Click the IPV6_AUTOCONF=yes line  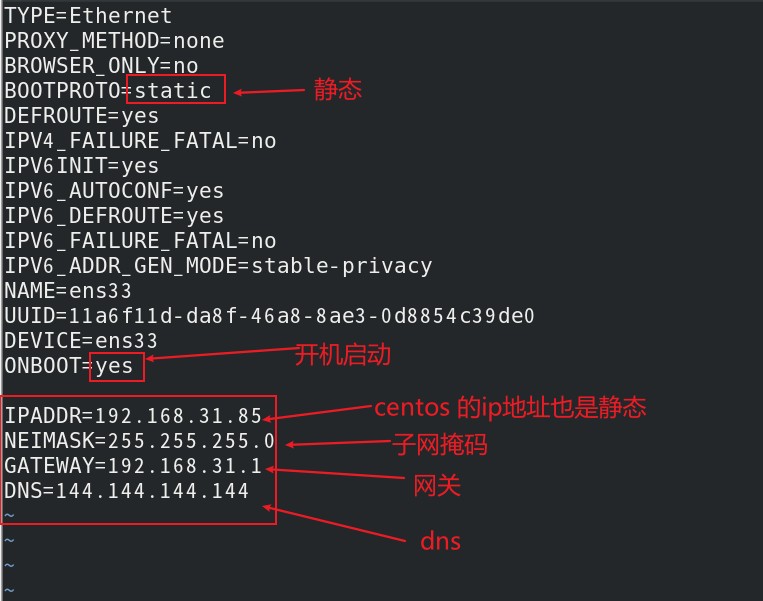(x=114, y=191)
